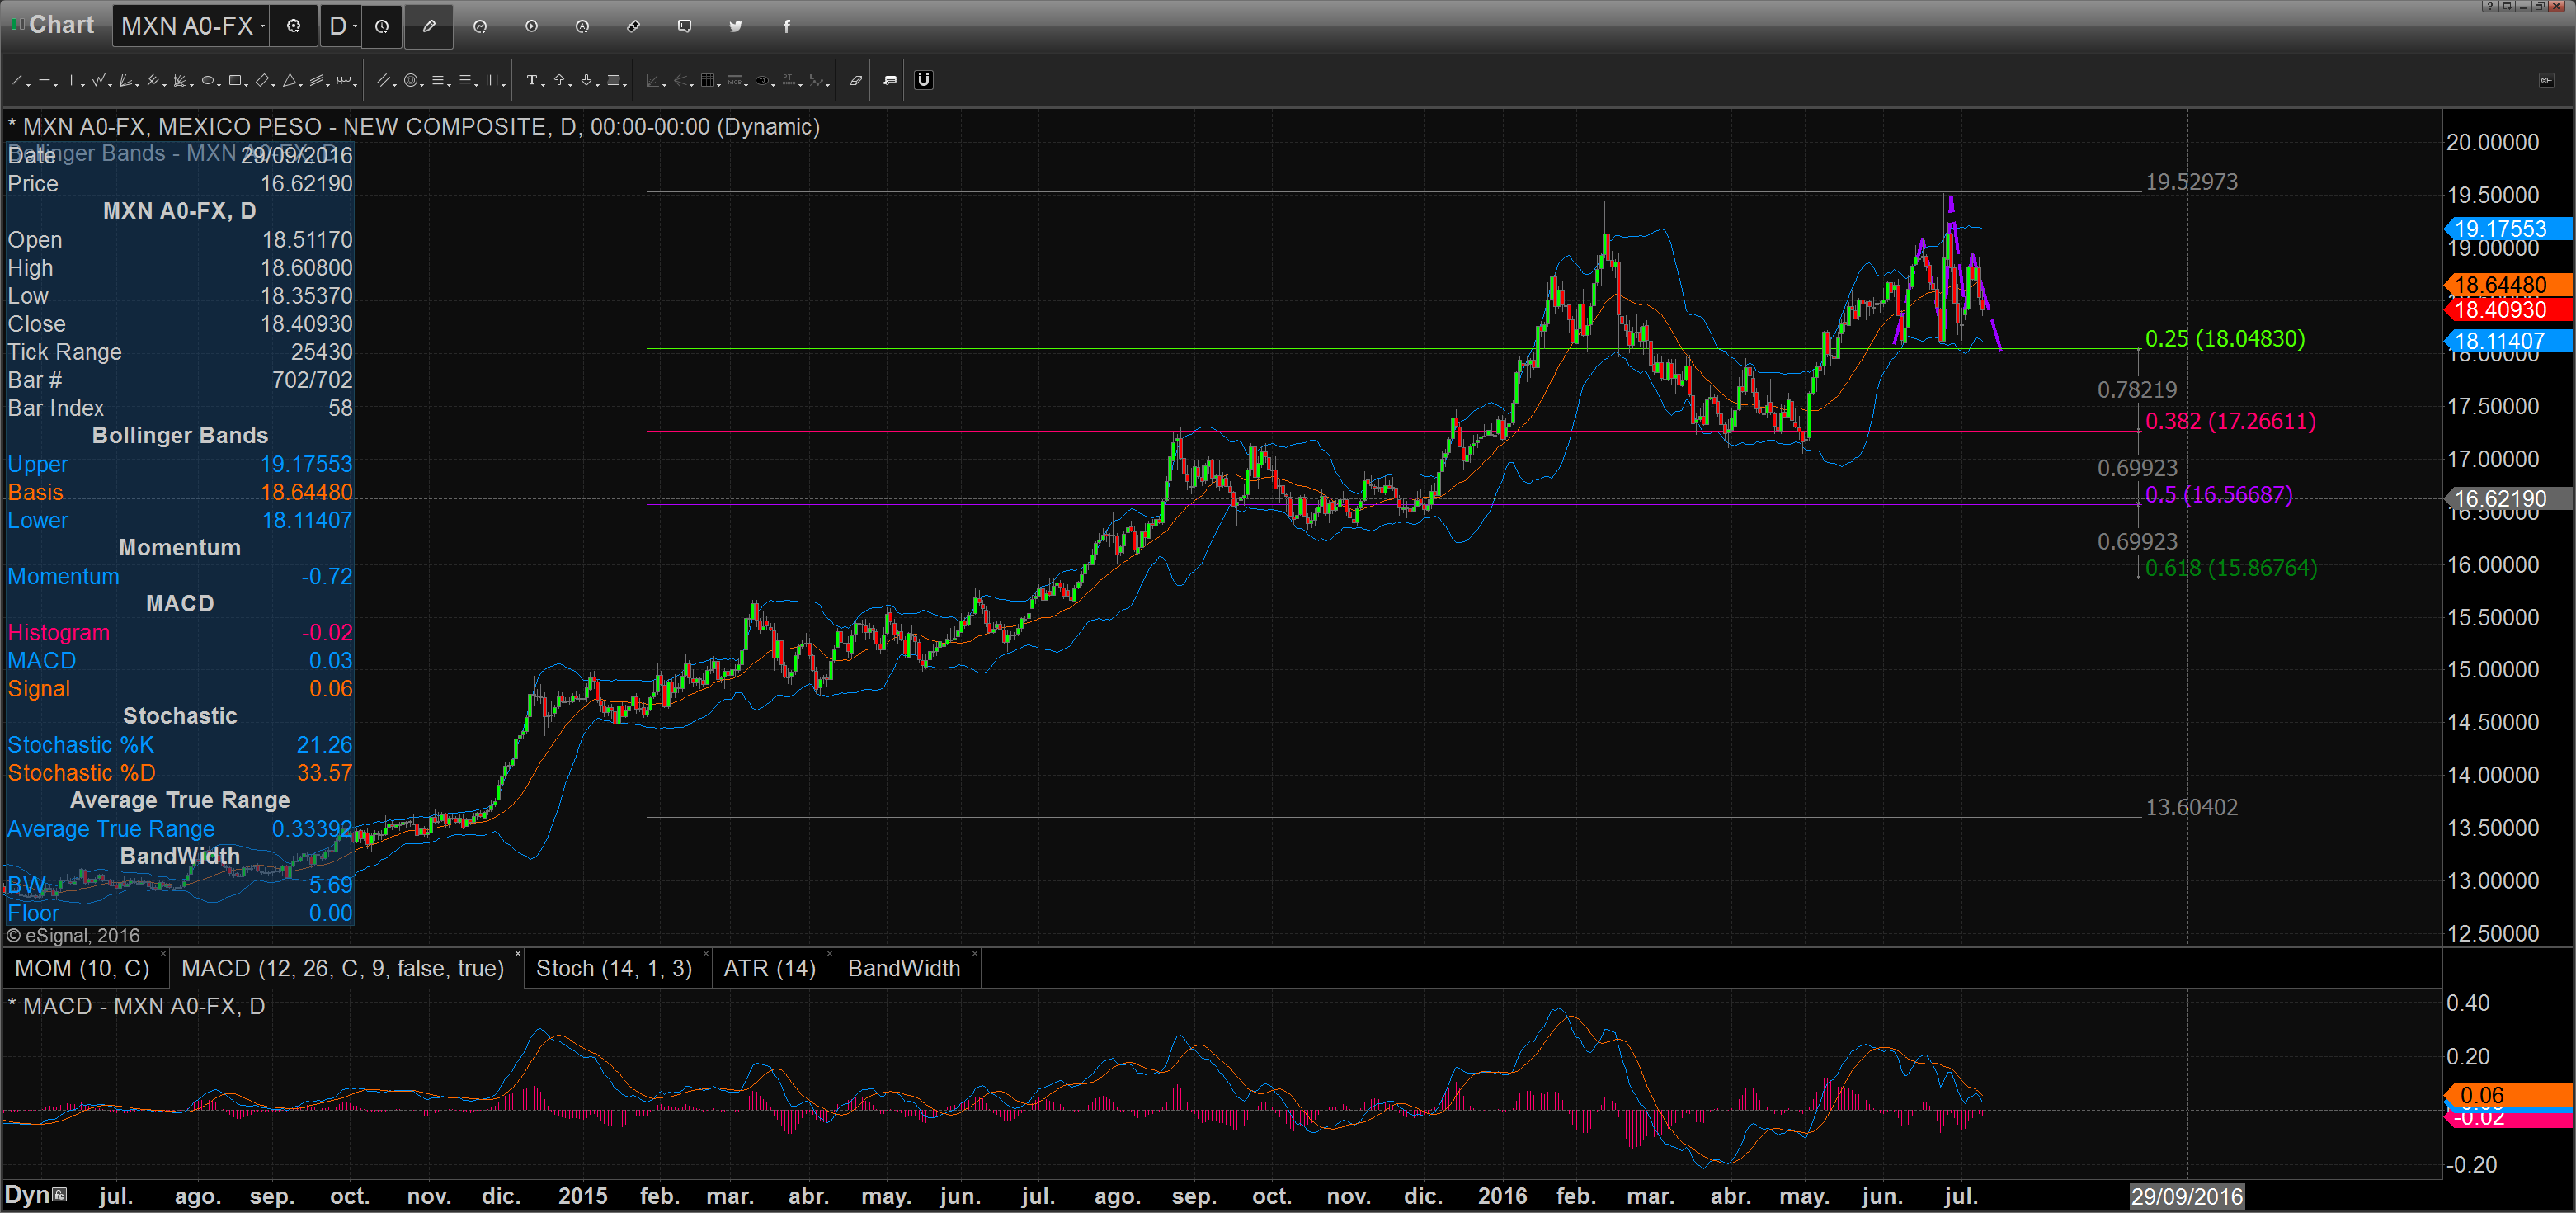Select the Up Arrow marker tool
This screenshot has height=1213, width=2576.
559,80
